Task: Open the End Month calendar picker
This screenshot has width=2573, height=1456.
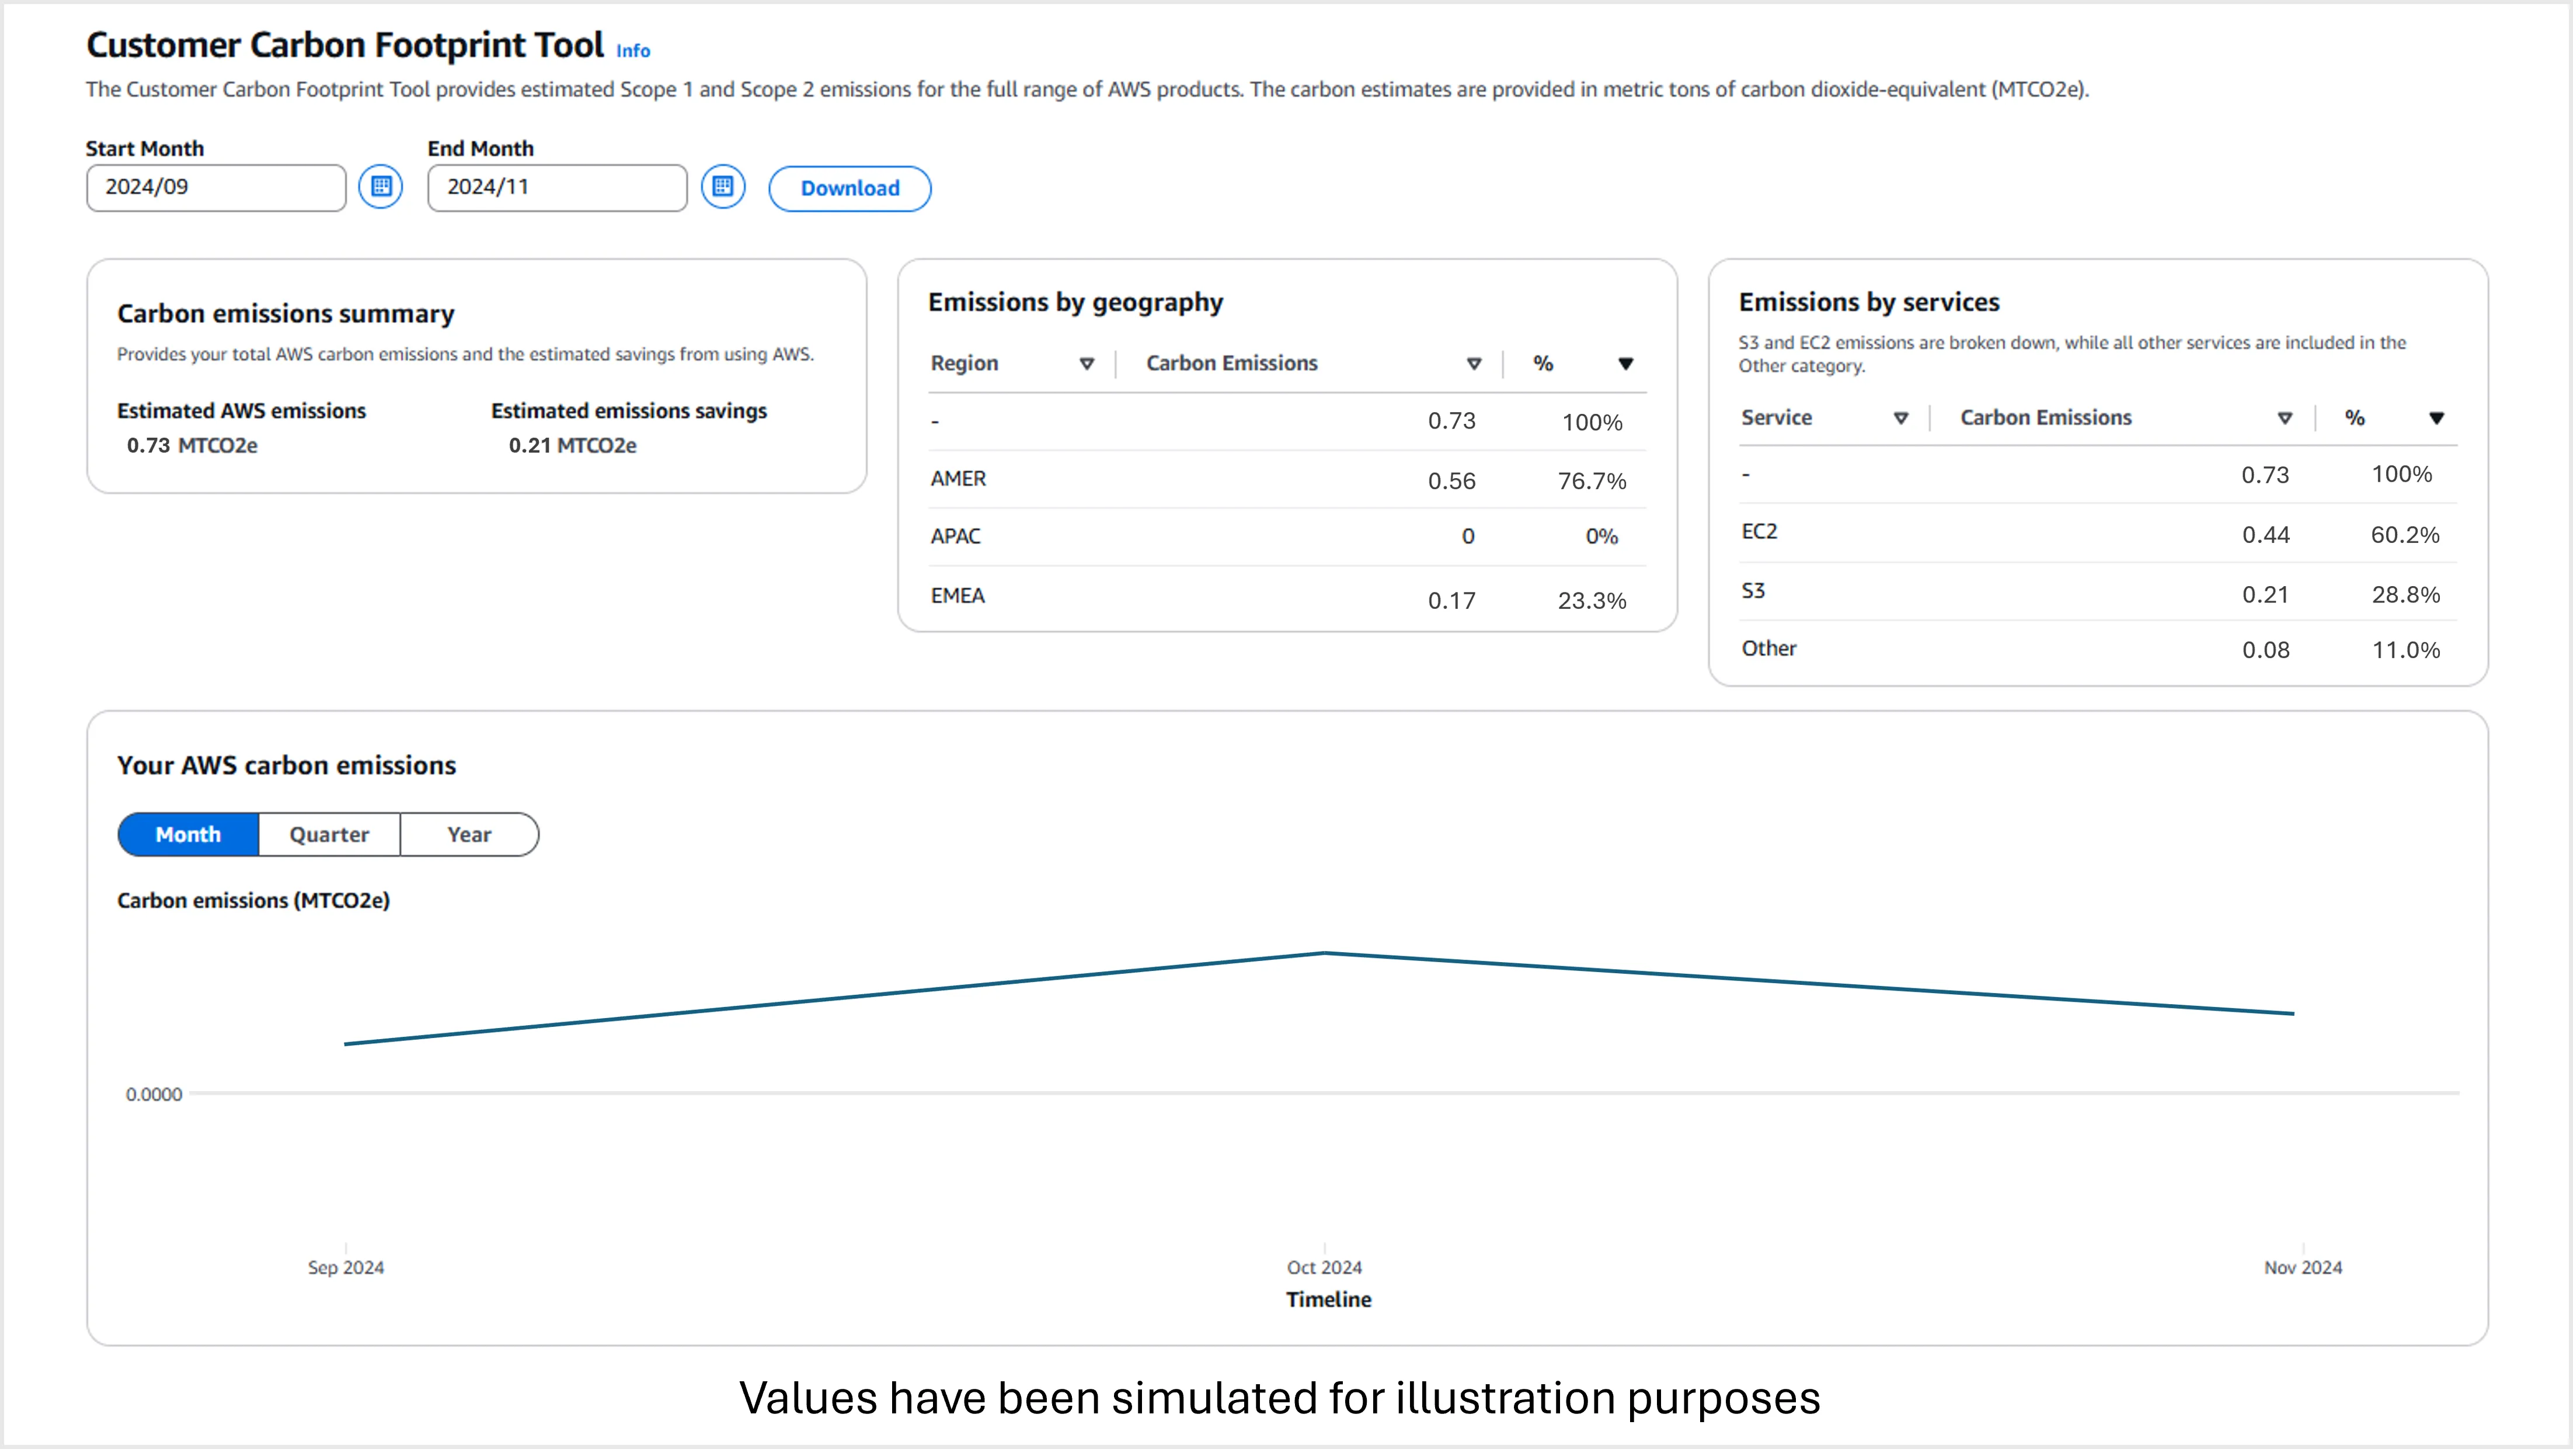Action: pyautogui.click(x=723, y=186)
